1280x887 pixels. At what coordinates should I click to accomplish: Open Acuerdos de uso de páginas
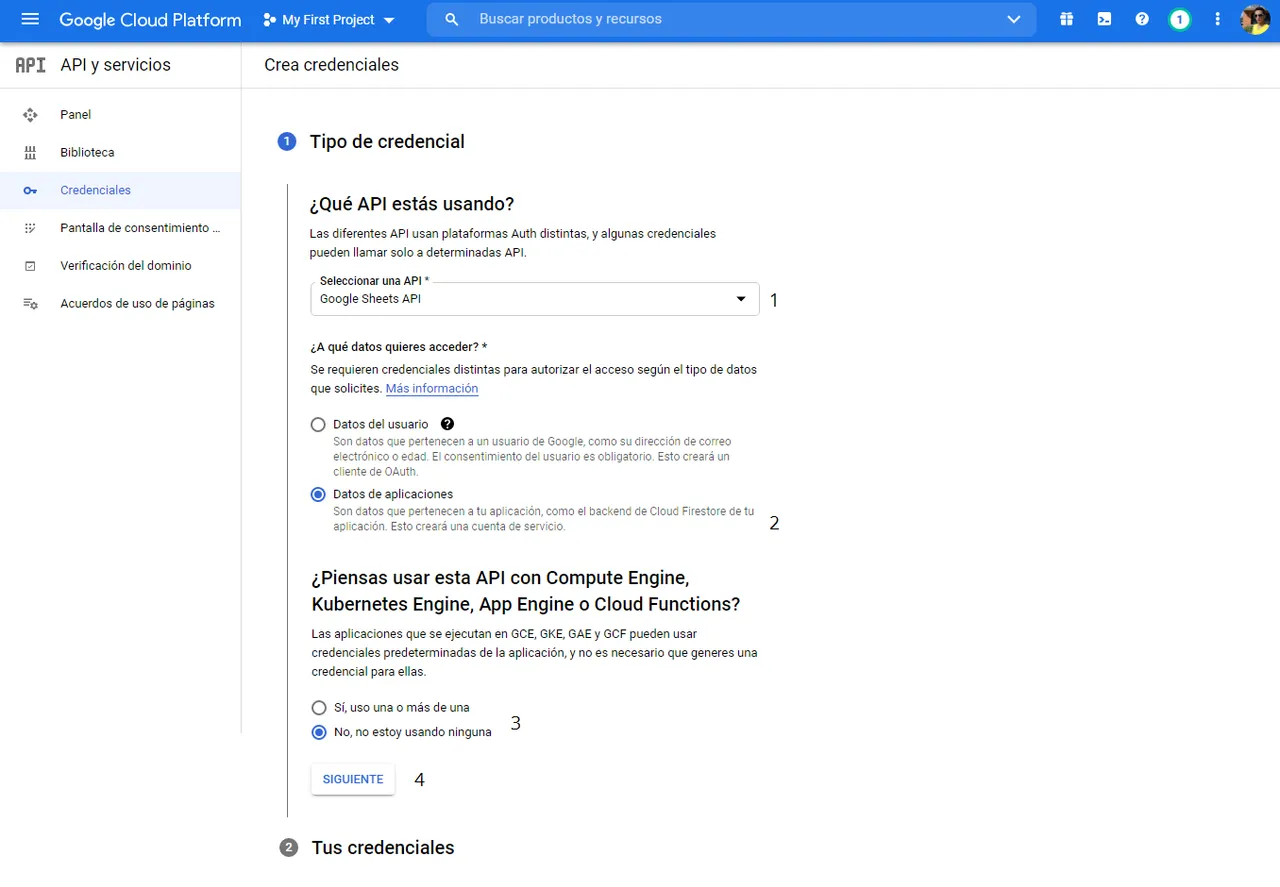click(120, 304)
